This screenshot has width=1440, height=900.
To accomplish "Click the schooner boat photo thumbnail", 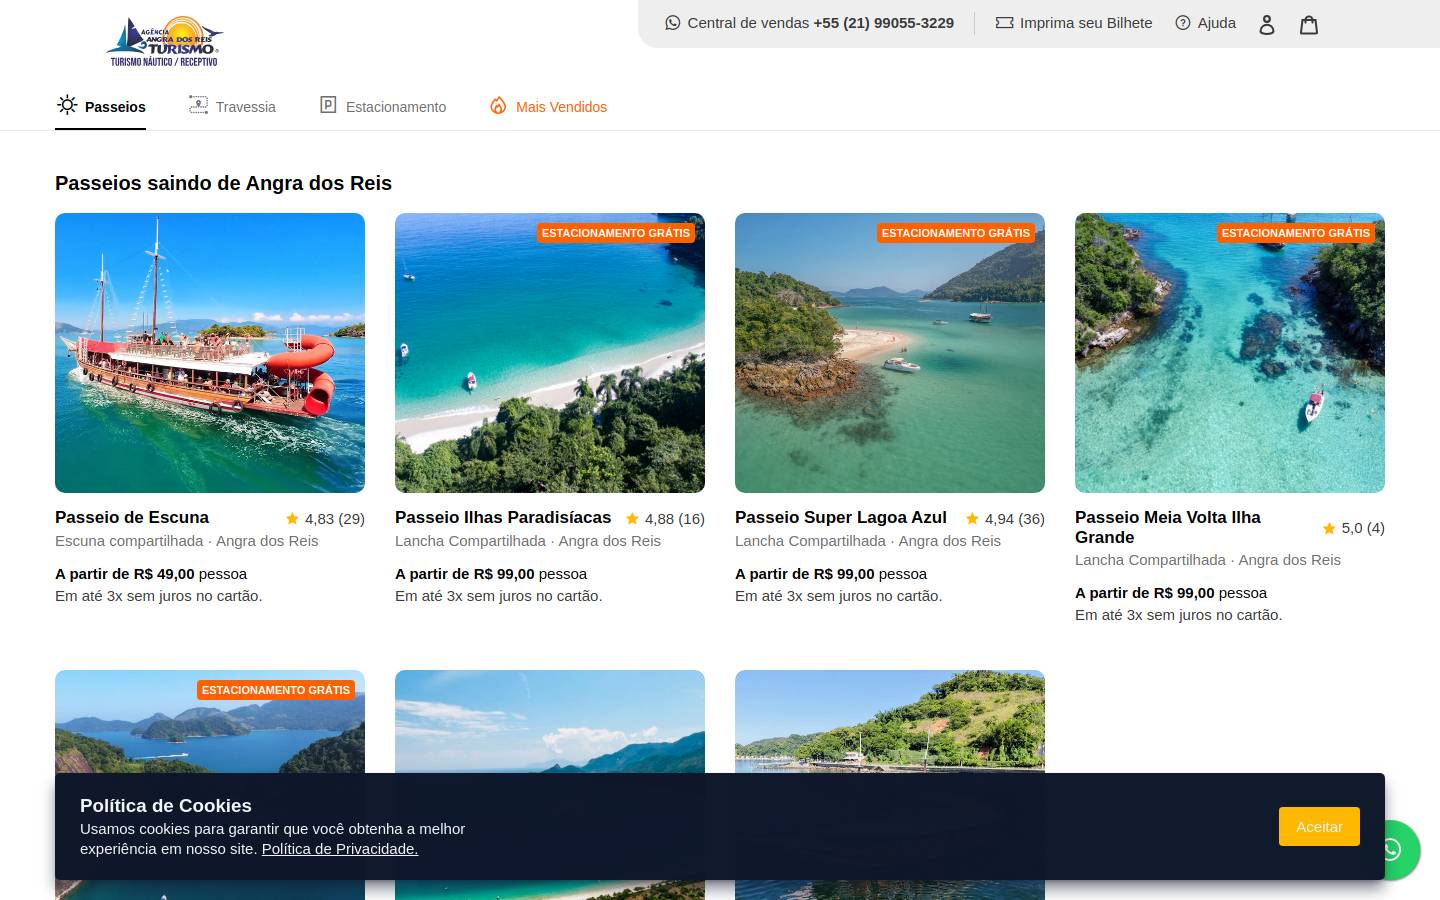I will (210, 353).
